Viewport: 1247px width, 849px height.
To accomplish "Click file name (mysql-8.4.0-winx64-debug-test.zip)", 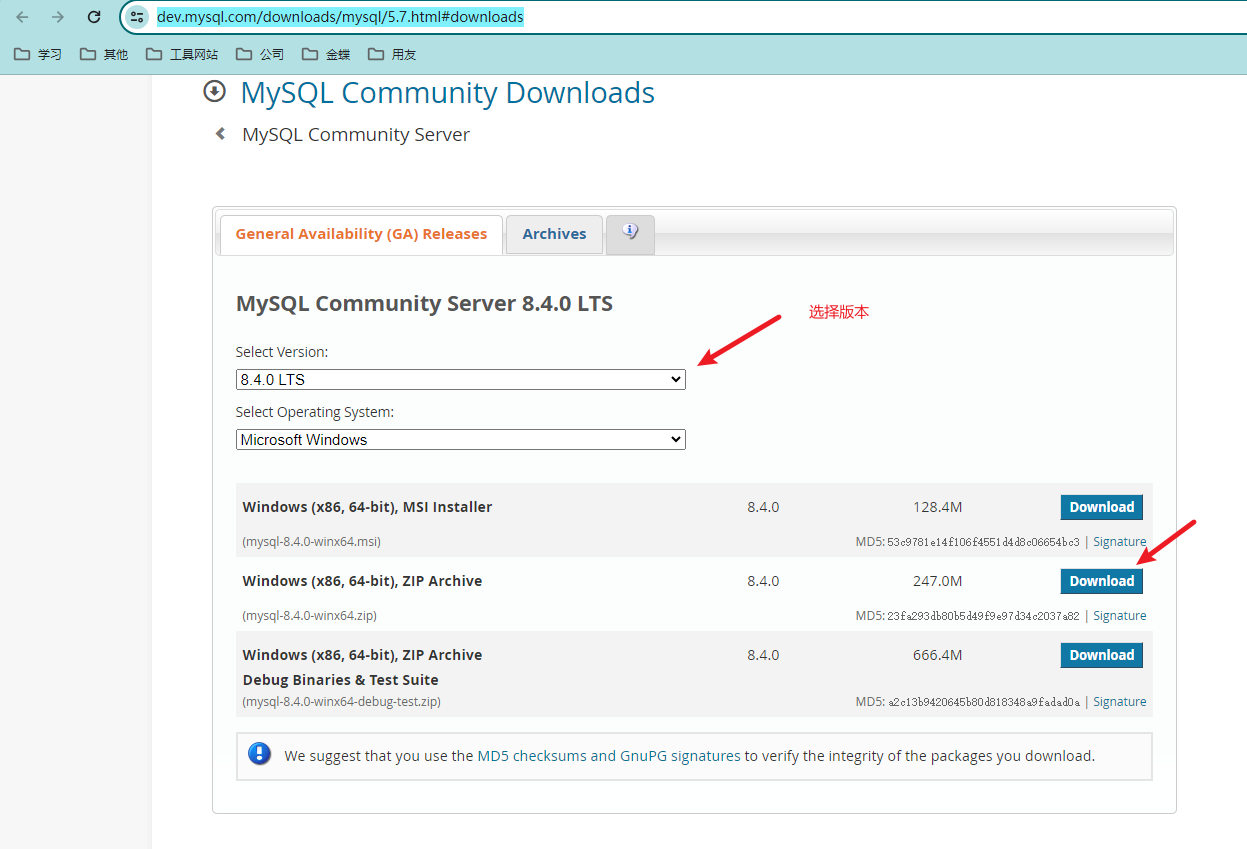I will click(341, 702).
